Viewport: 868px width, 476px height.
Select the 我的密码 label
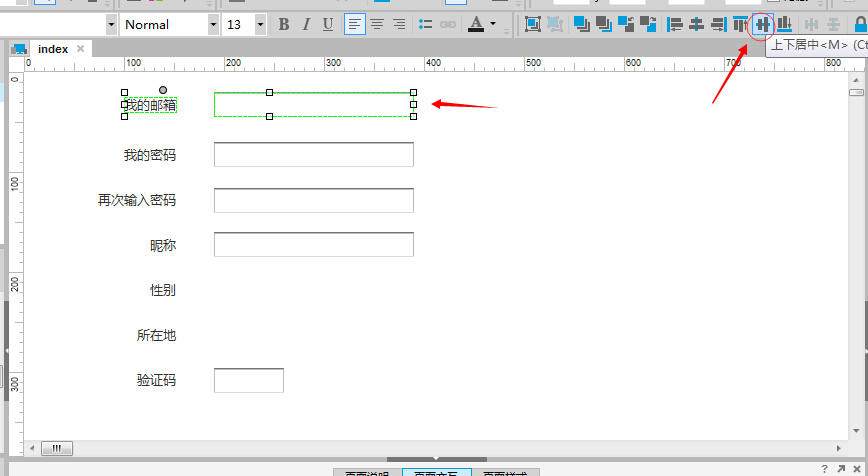click(x=150, y=155)
